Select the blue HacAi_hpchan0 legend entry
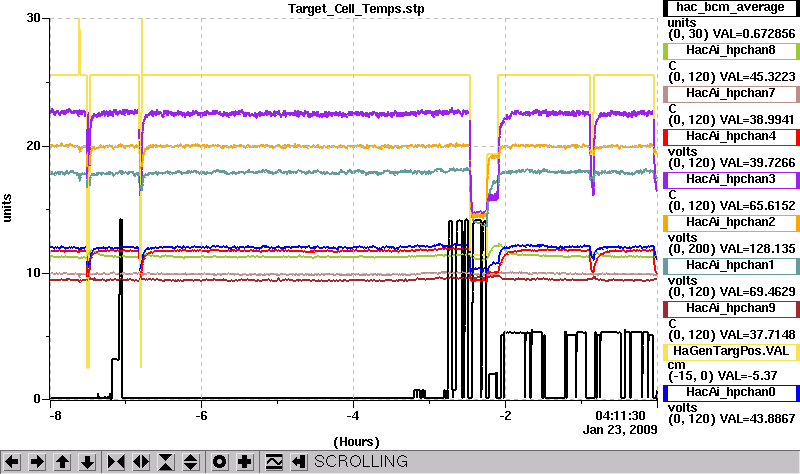This screenshot has height=474, width=800. point(731,392)
